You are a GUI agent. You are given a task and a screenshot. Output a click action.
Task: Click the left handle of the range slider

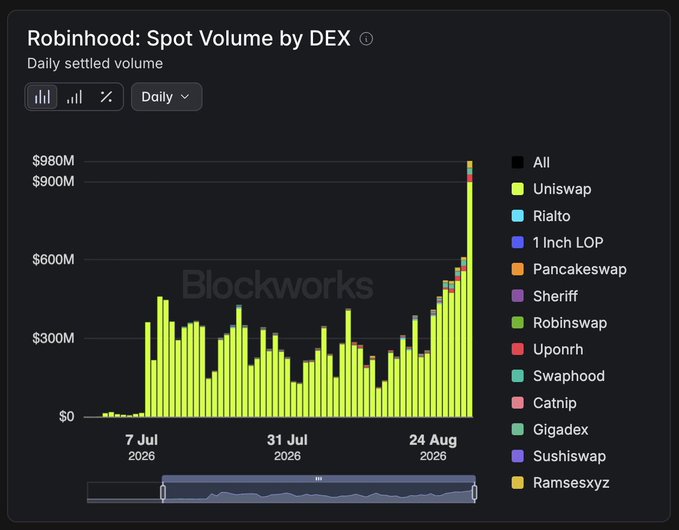[163, 492]
